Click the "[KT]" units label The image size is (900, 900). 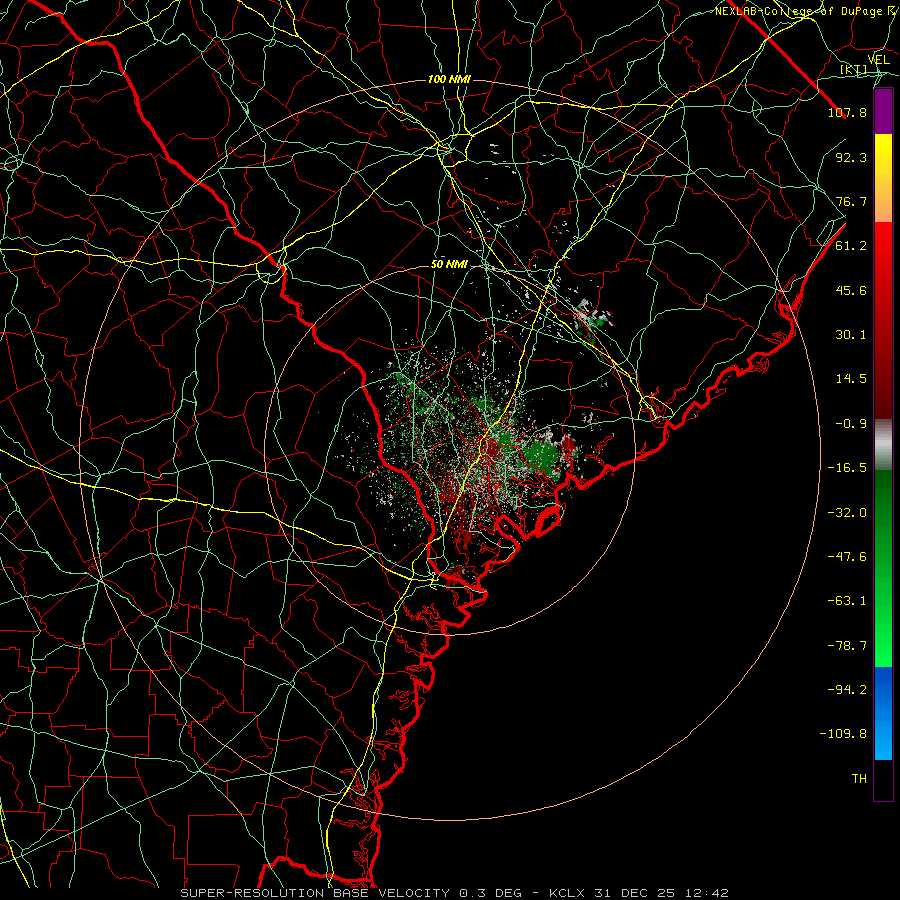854,70
